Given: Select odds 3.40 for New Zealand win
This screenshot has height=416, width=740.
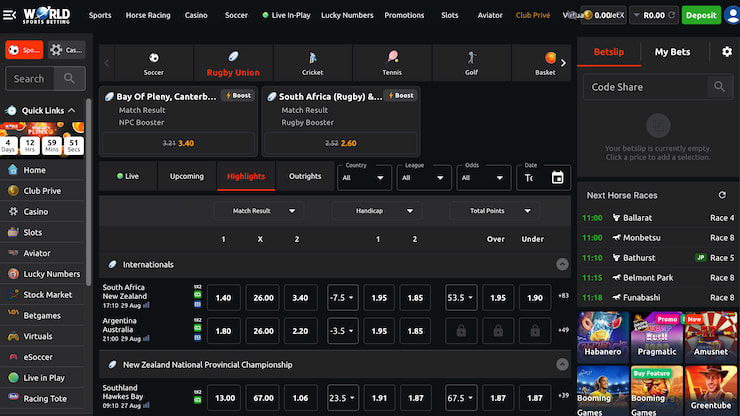Looking at the screenshot, I should tap(300, 297).
